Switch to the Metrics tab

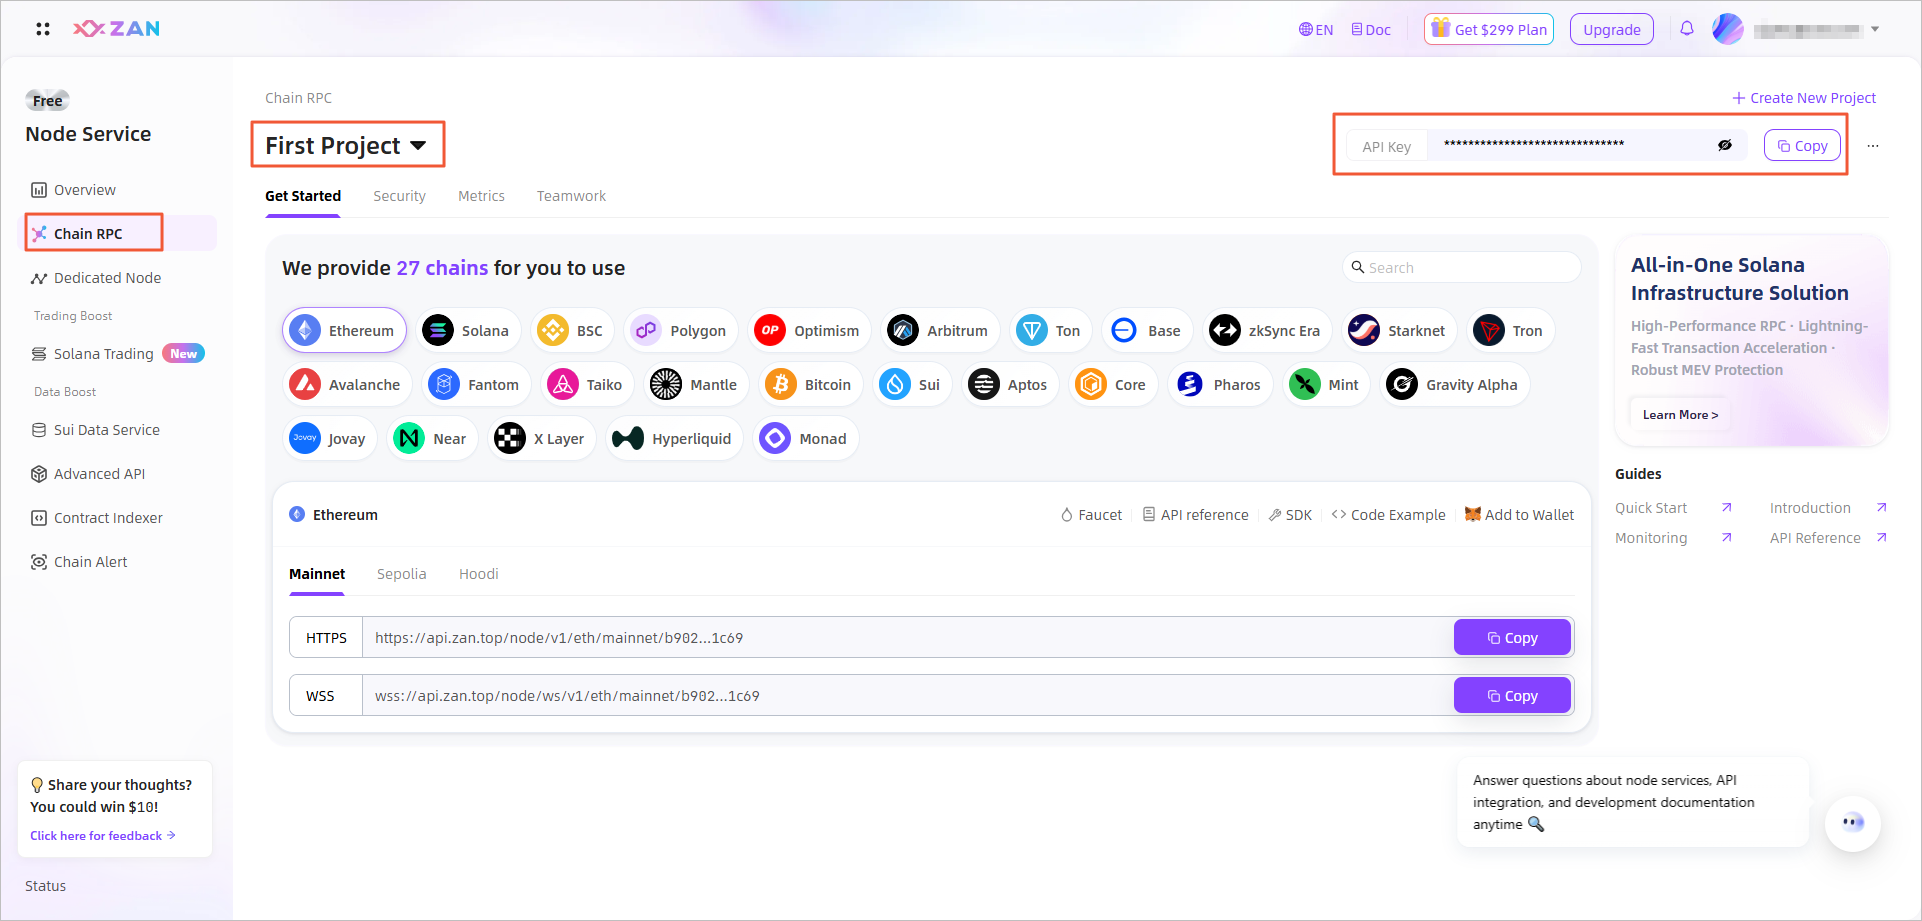tap(481, 196)
